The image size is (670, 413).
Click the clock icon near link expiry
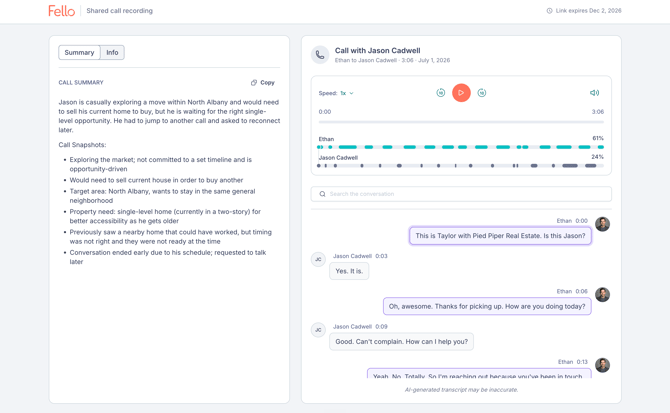click(x=550, y=11)
